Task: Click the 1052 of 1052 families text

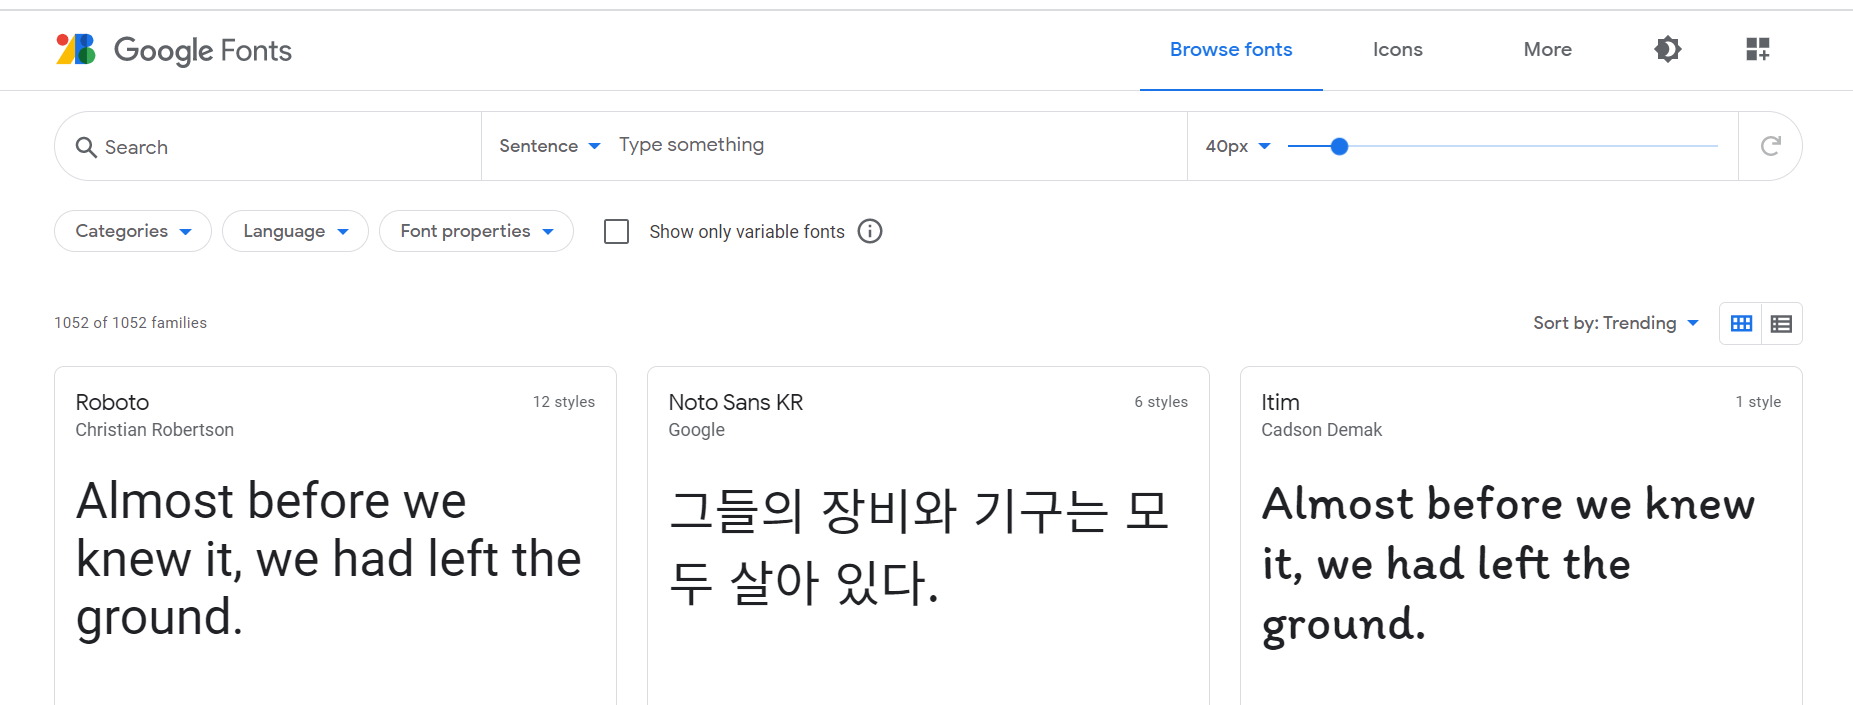Action: click(x=130, y=323)
